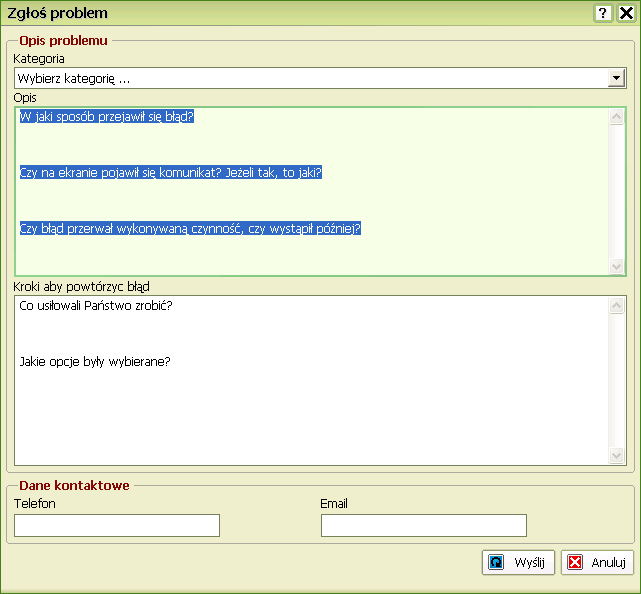The image size is (641, 594).
Task: Open the Wybierz kategorię combo box
Action: 320,78
